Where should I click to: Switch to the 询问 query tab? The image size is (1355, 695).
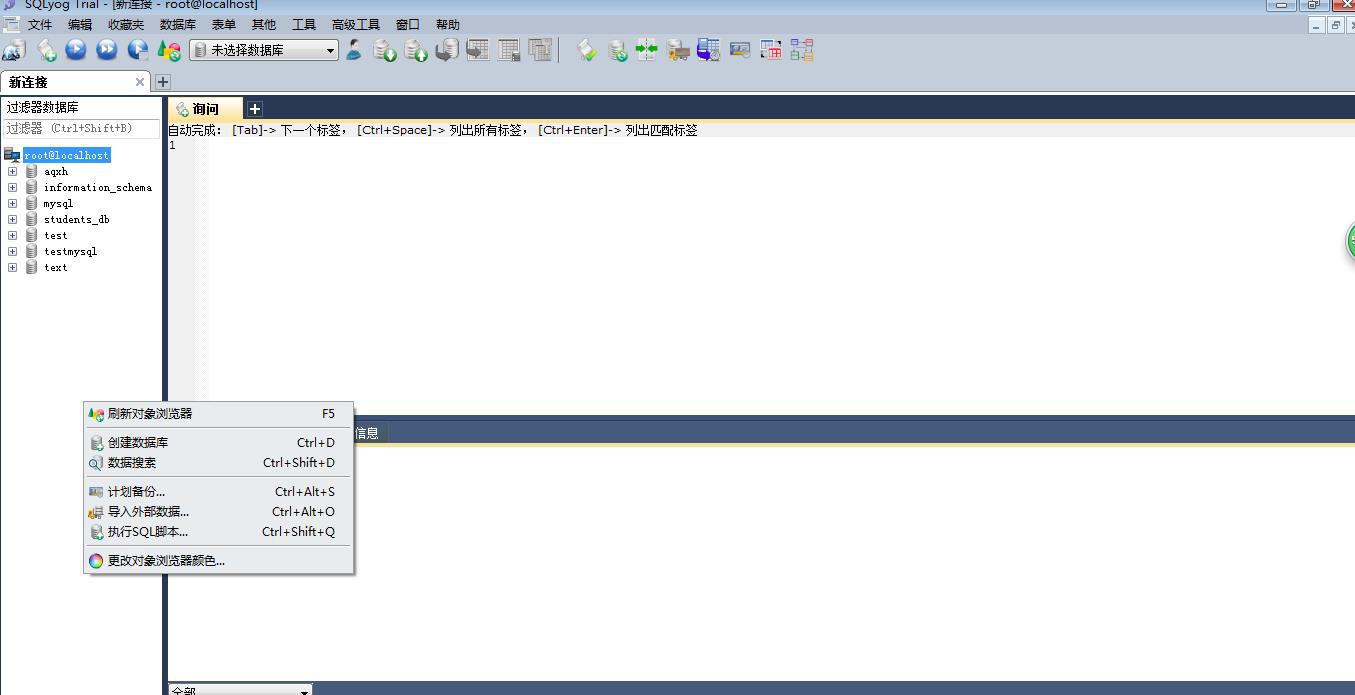pyautogui.click(x=205, y=109)
